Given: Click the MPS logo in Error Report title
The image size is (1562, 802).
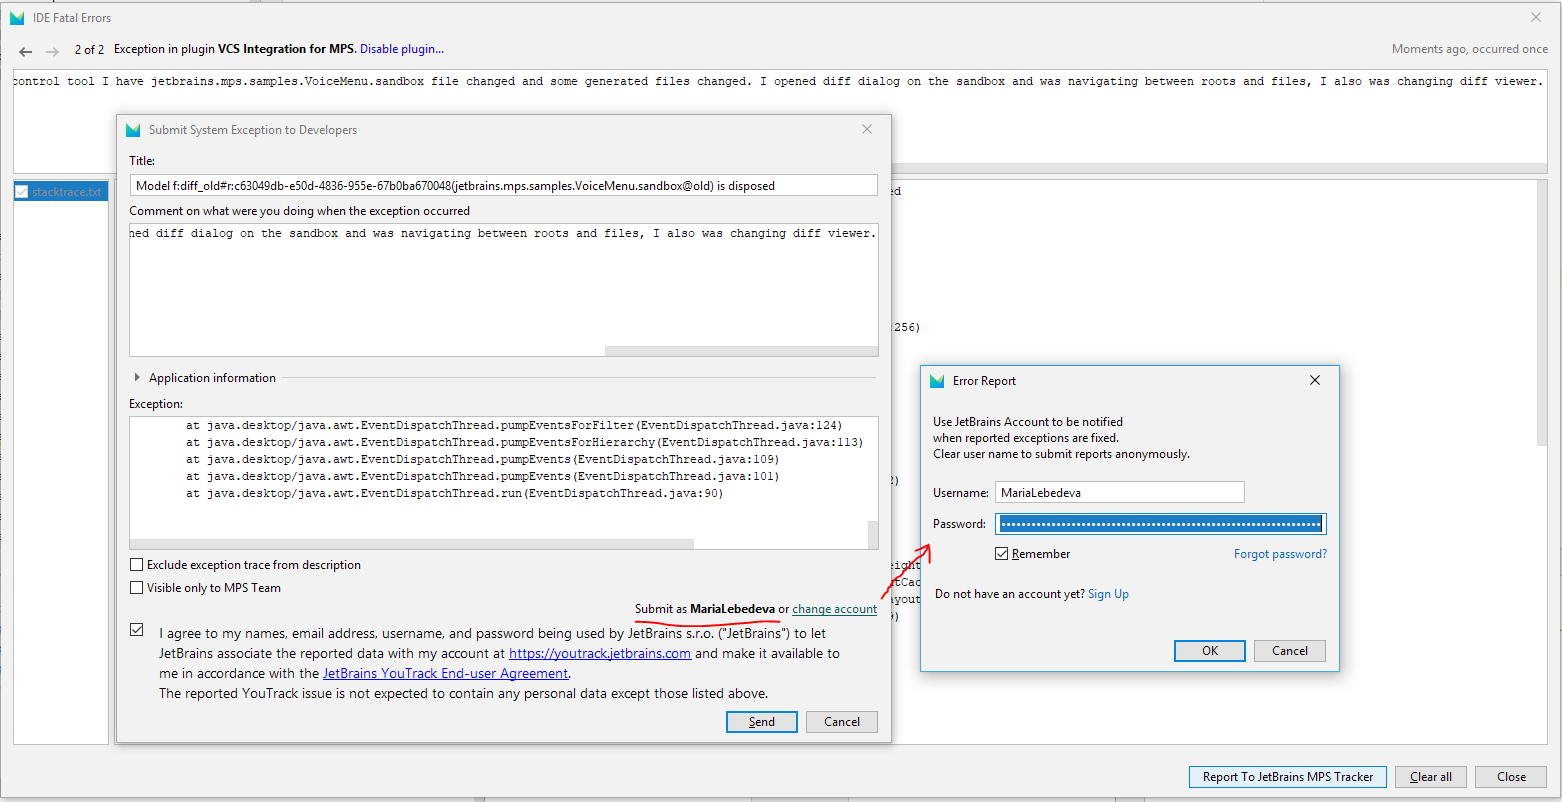Looking at the screenshot, I should (x=937, y=381).
